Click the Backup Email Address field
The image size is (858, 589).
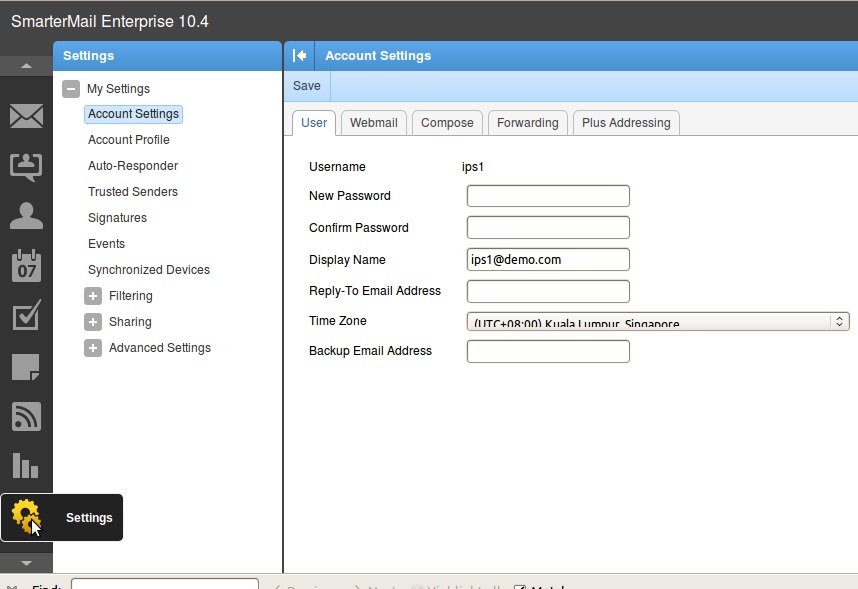pos(548,351)
